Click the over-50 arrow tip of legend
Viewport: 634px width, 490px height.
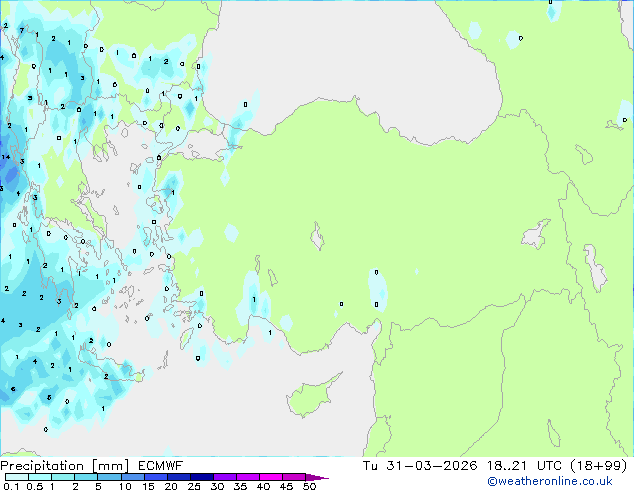click(x=317, y=477)
